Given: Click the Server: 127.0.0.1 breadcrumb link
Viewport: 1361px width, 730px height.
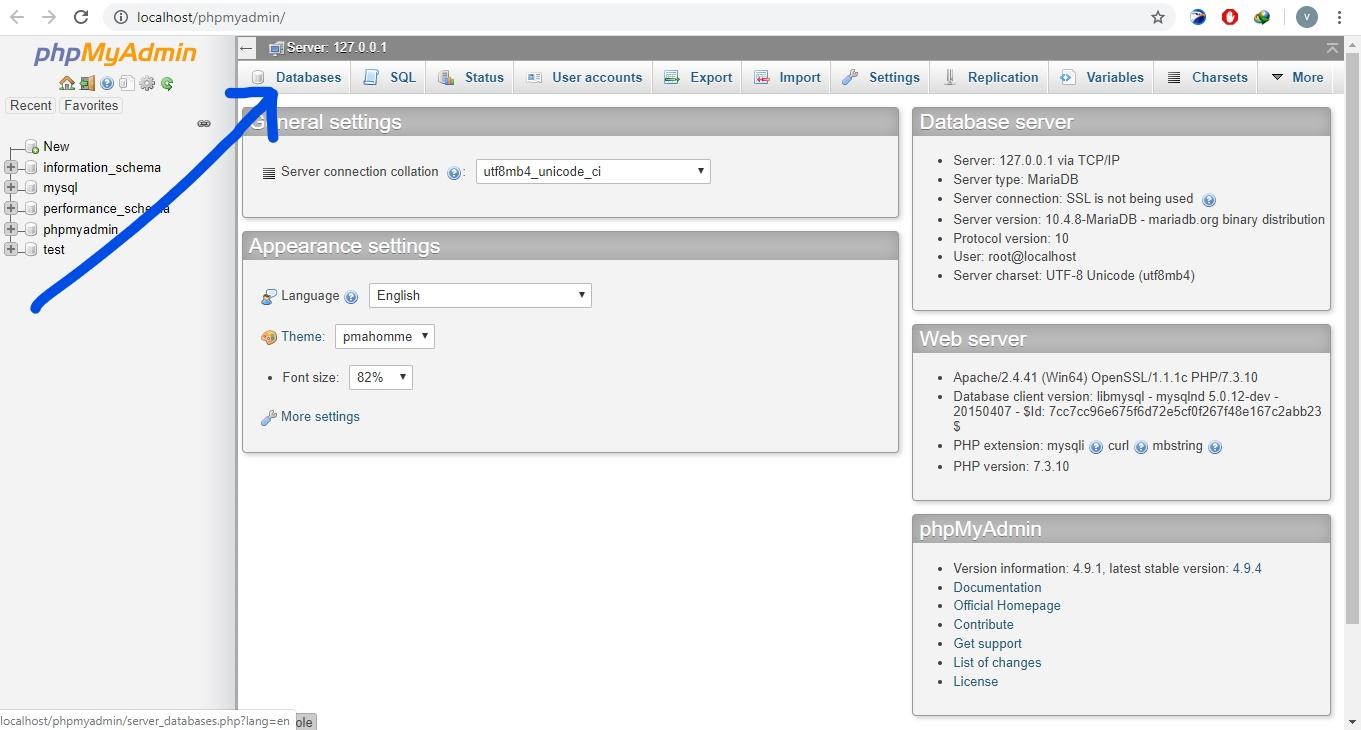Looking at the screenshot, I should tap(336, 48).
